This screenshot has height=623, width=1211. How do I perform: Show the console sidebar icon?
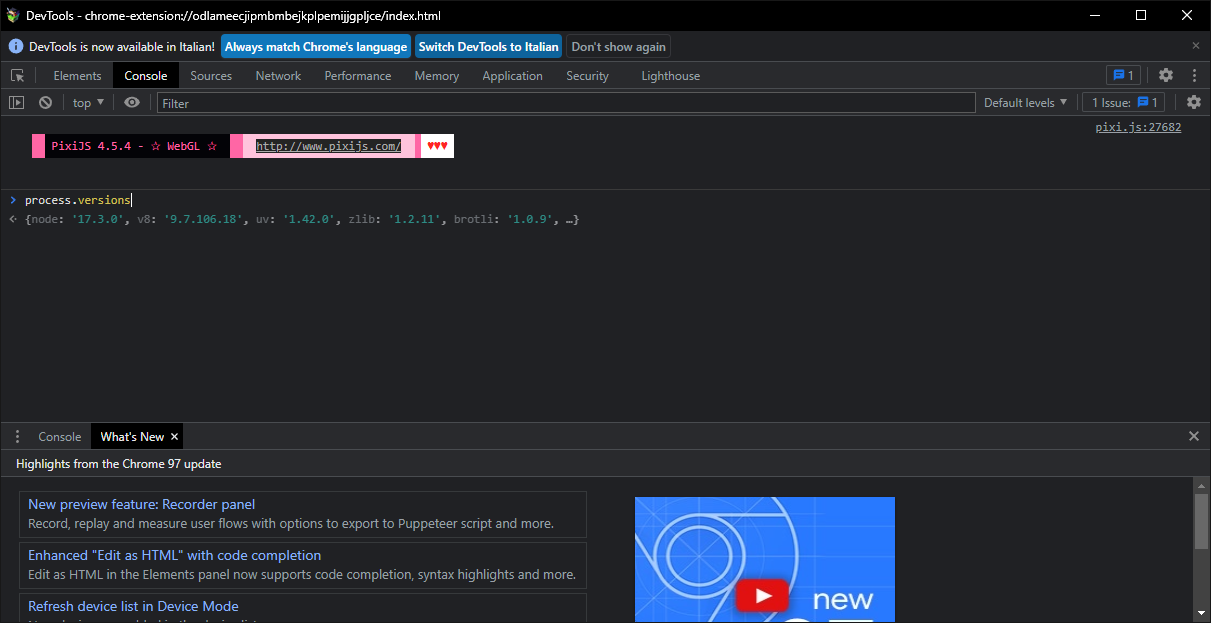(17, 102)
